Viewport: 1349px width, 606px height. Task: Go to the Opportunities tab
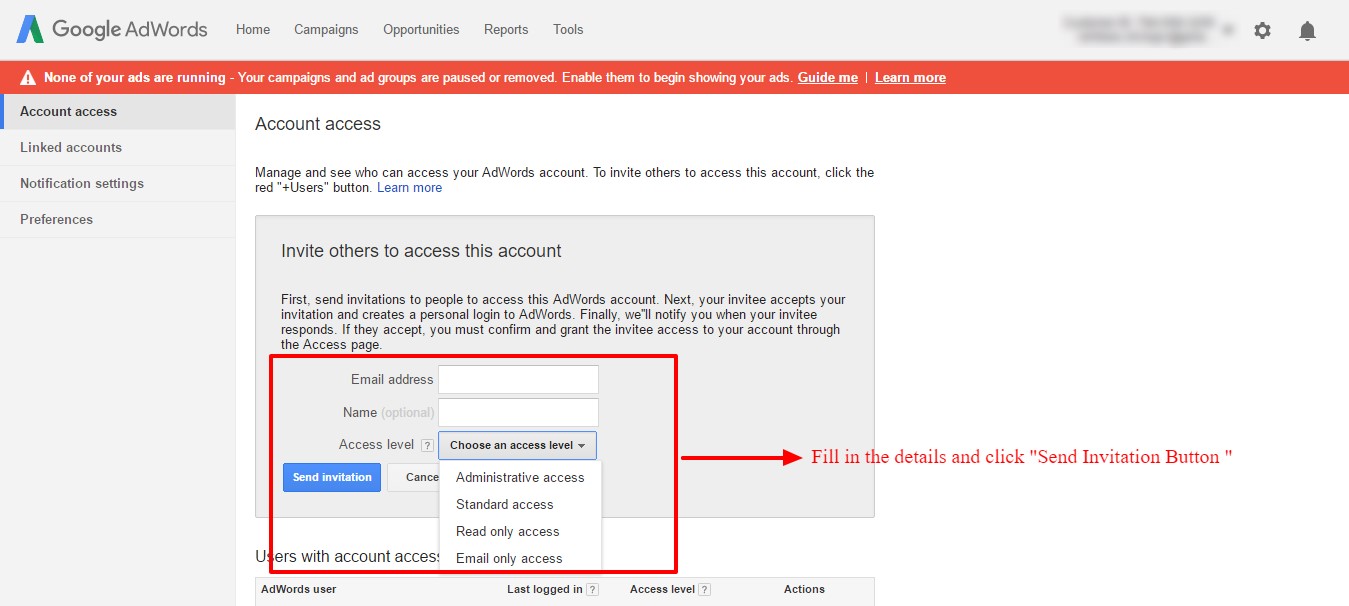pyautogui.click(x=421, y=29)
